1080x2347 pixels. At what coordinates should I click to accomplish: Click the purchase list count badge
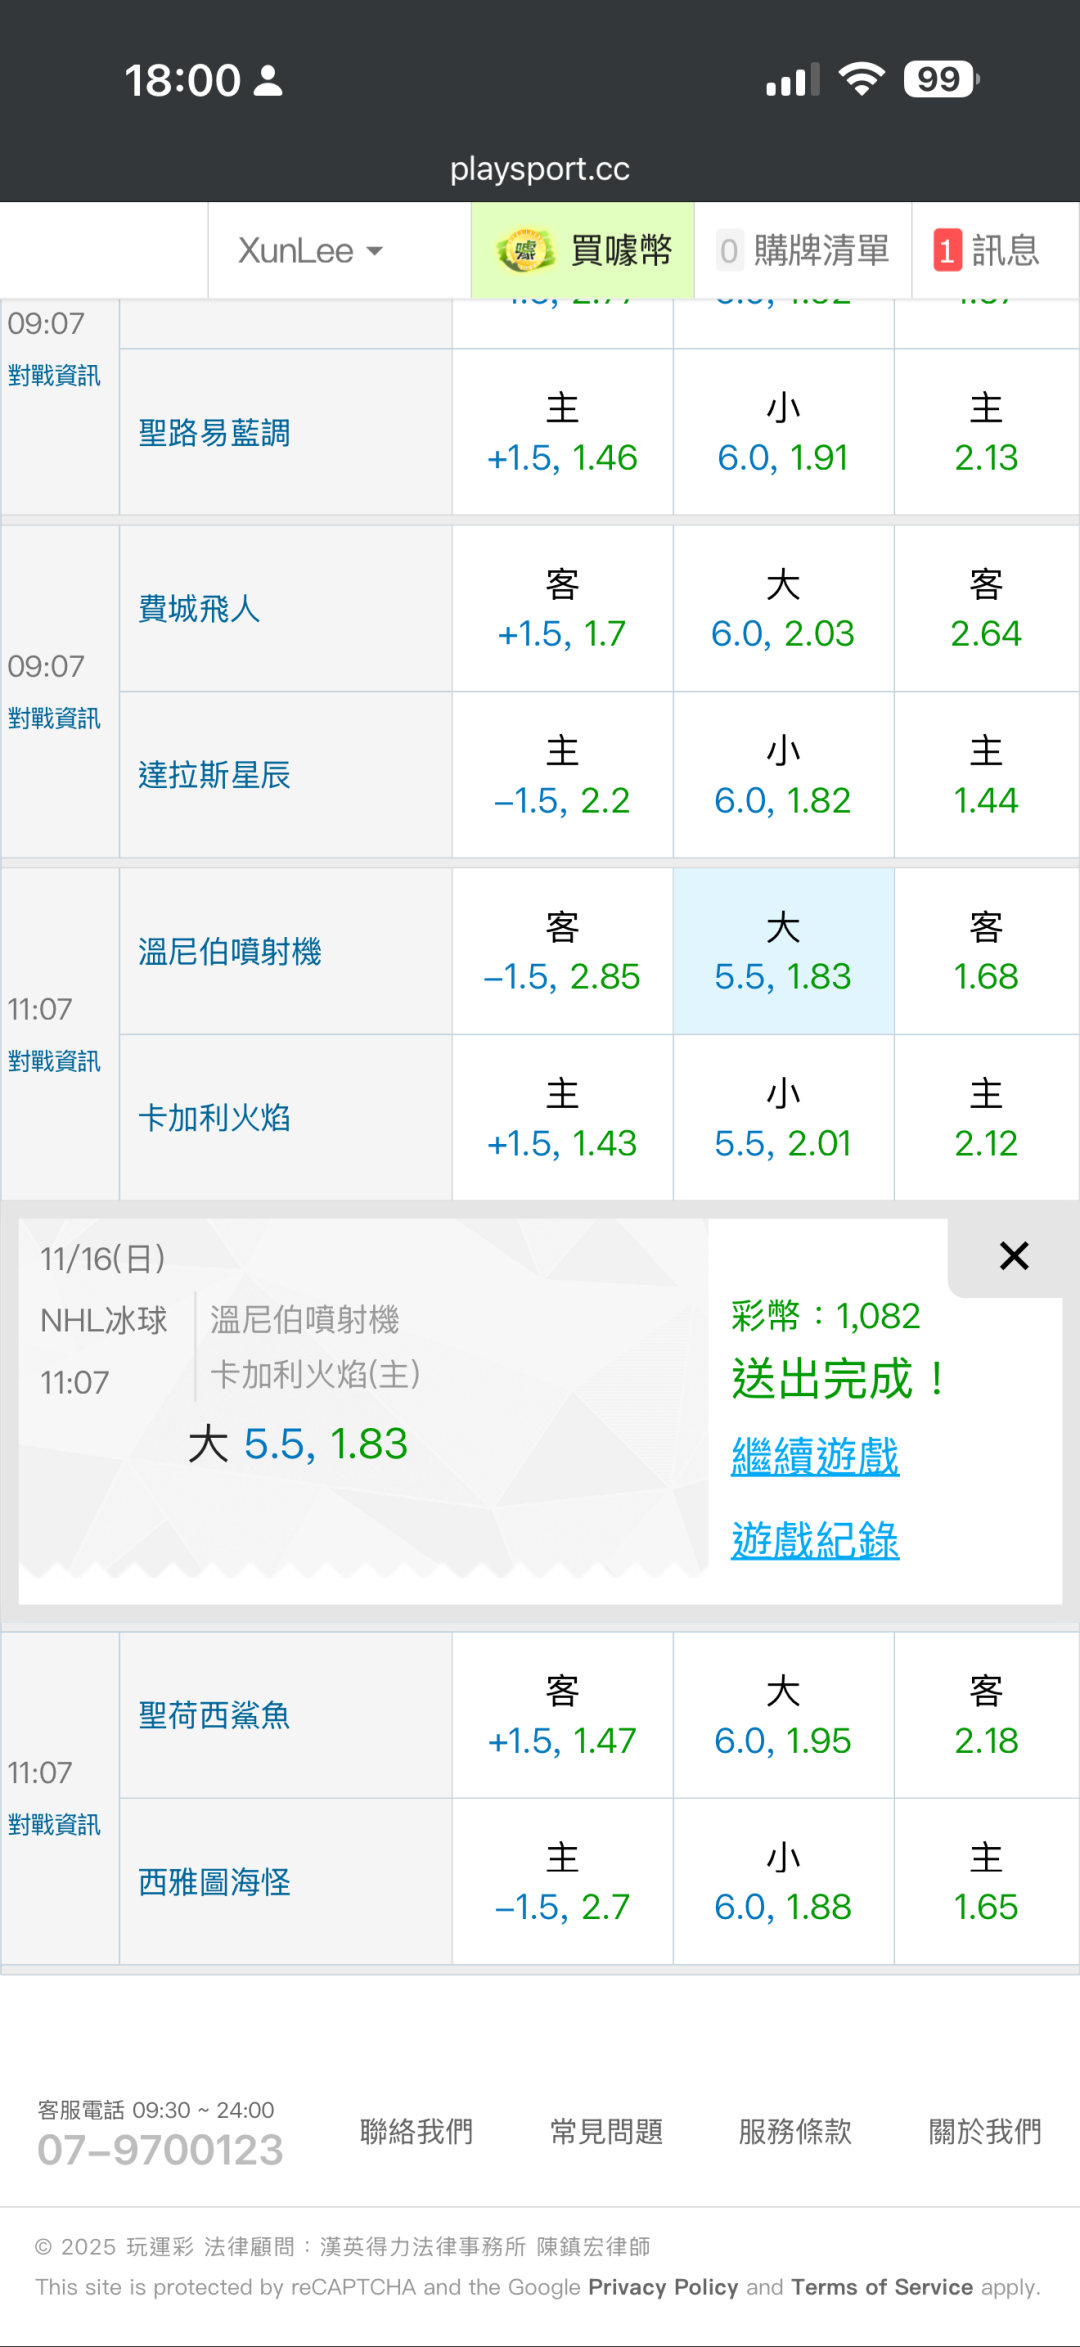point(730,250)
